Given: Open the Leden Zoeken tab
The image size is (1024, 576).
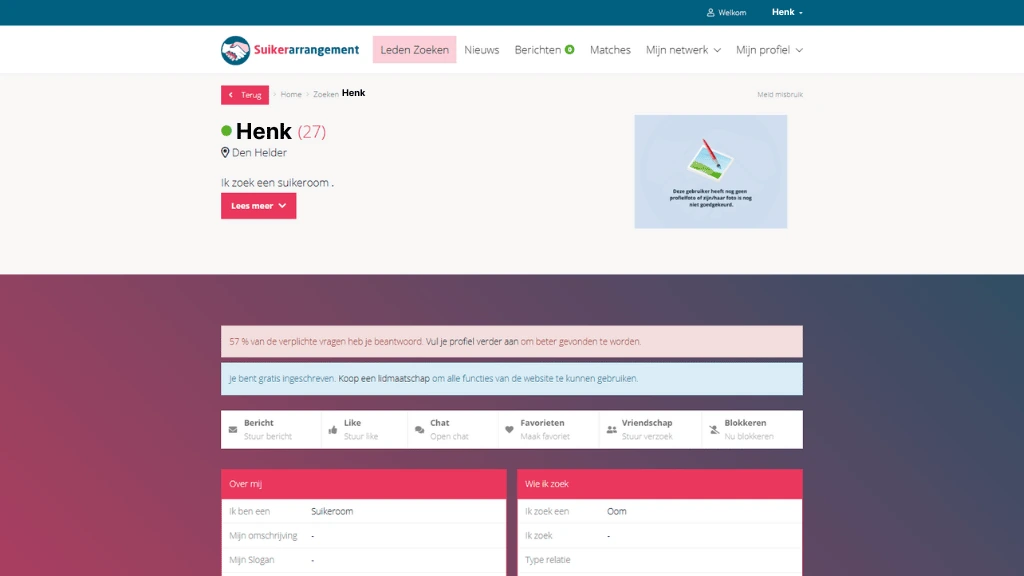Looking at the screenshot, I should (414, 50).
